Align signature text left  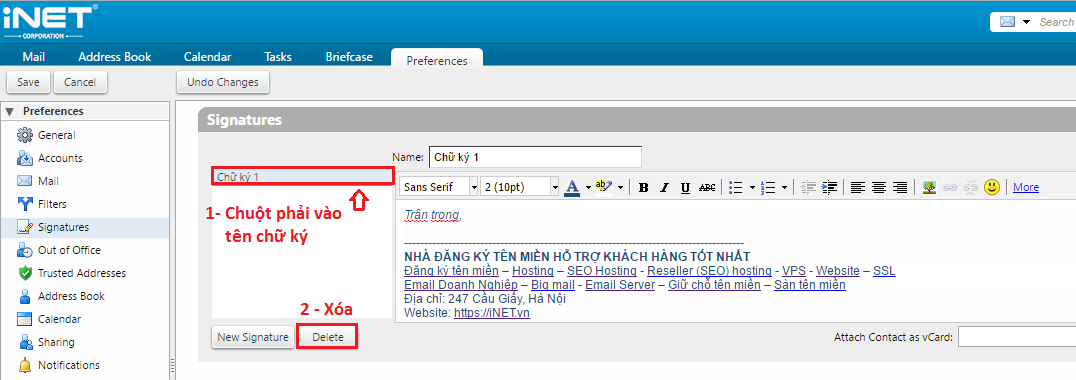(x=857, y=187)
